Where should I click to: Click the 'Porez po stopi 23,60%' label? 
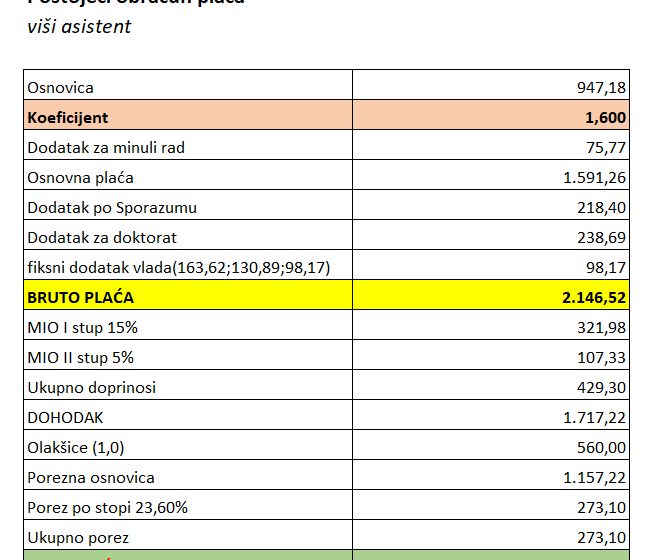point(108,508)
